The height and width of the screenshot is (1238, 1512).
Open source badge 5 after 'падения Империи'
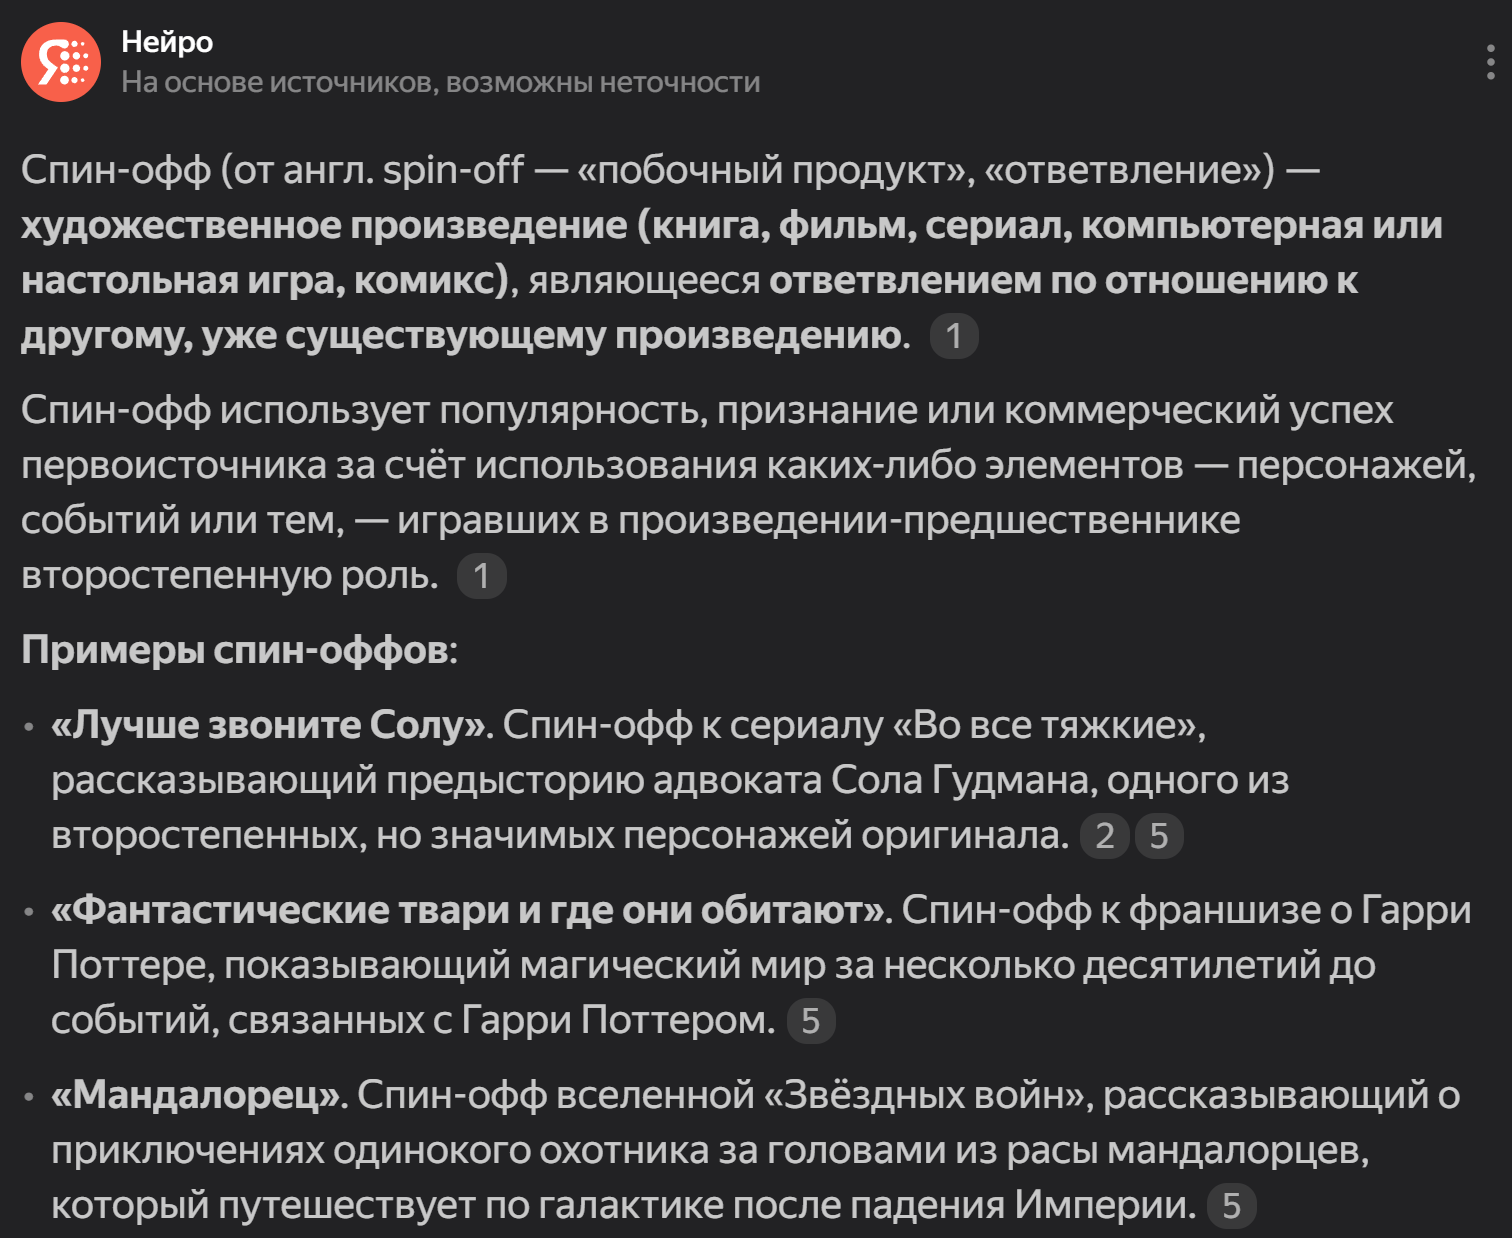pyautogui.click(x=1231, y=1206)
